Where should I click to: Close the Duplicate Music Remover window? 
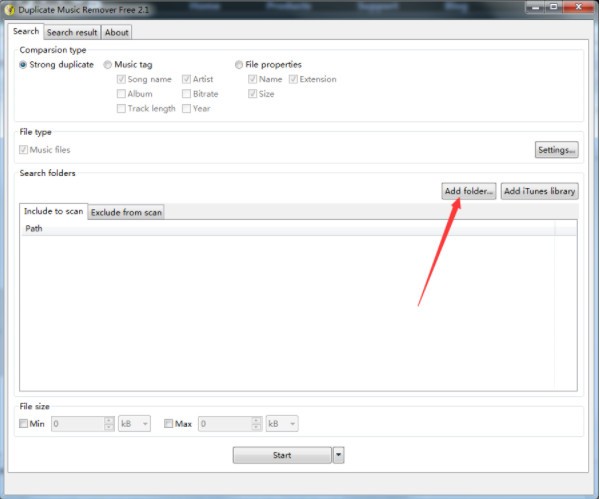[x=579, y=7]
